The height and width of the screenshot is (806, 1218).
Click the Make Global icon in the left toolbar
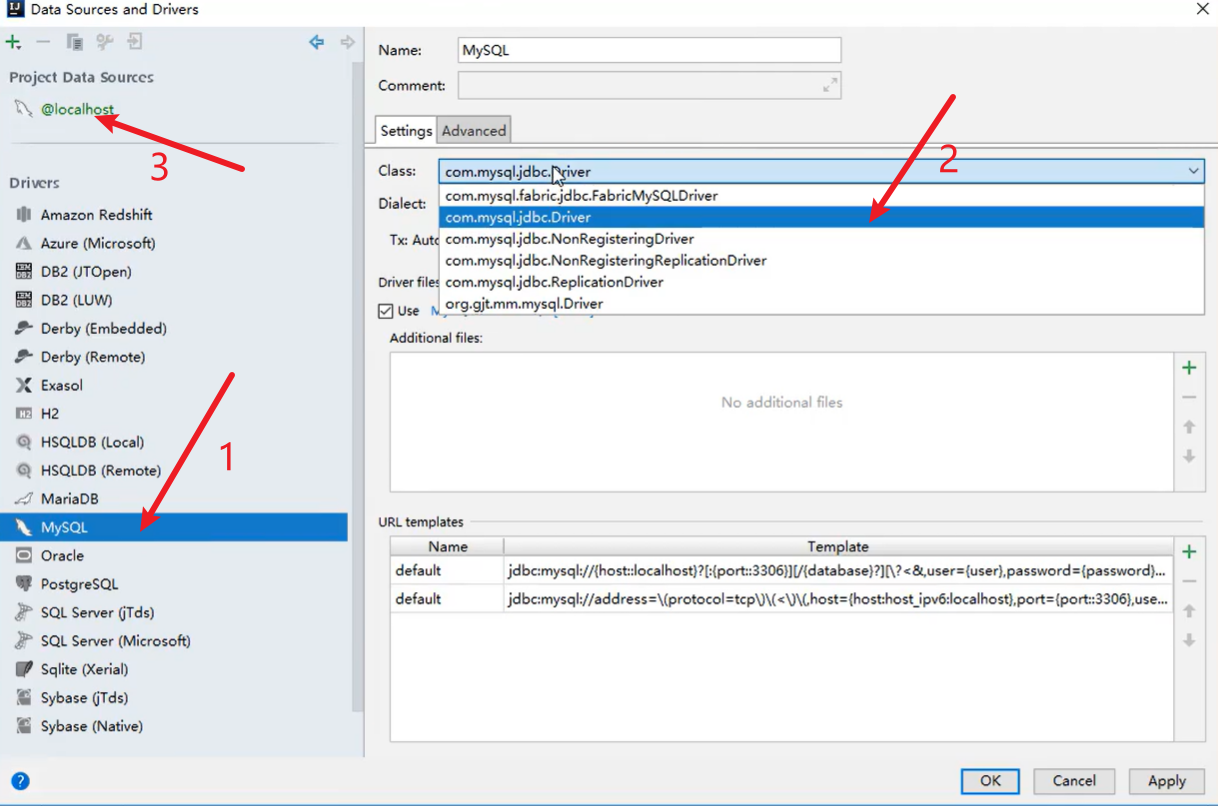[135, 42]
